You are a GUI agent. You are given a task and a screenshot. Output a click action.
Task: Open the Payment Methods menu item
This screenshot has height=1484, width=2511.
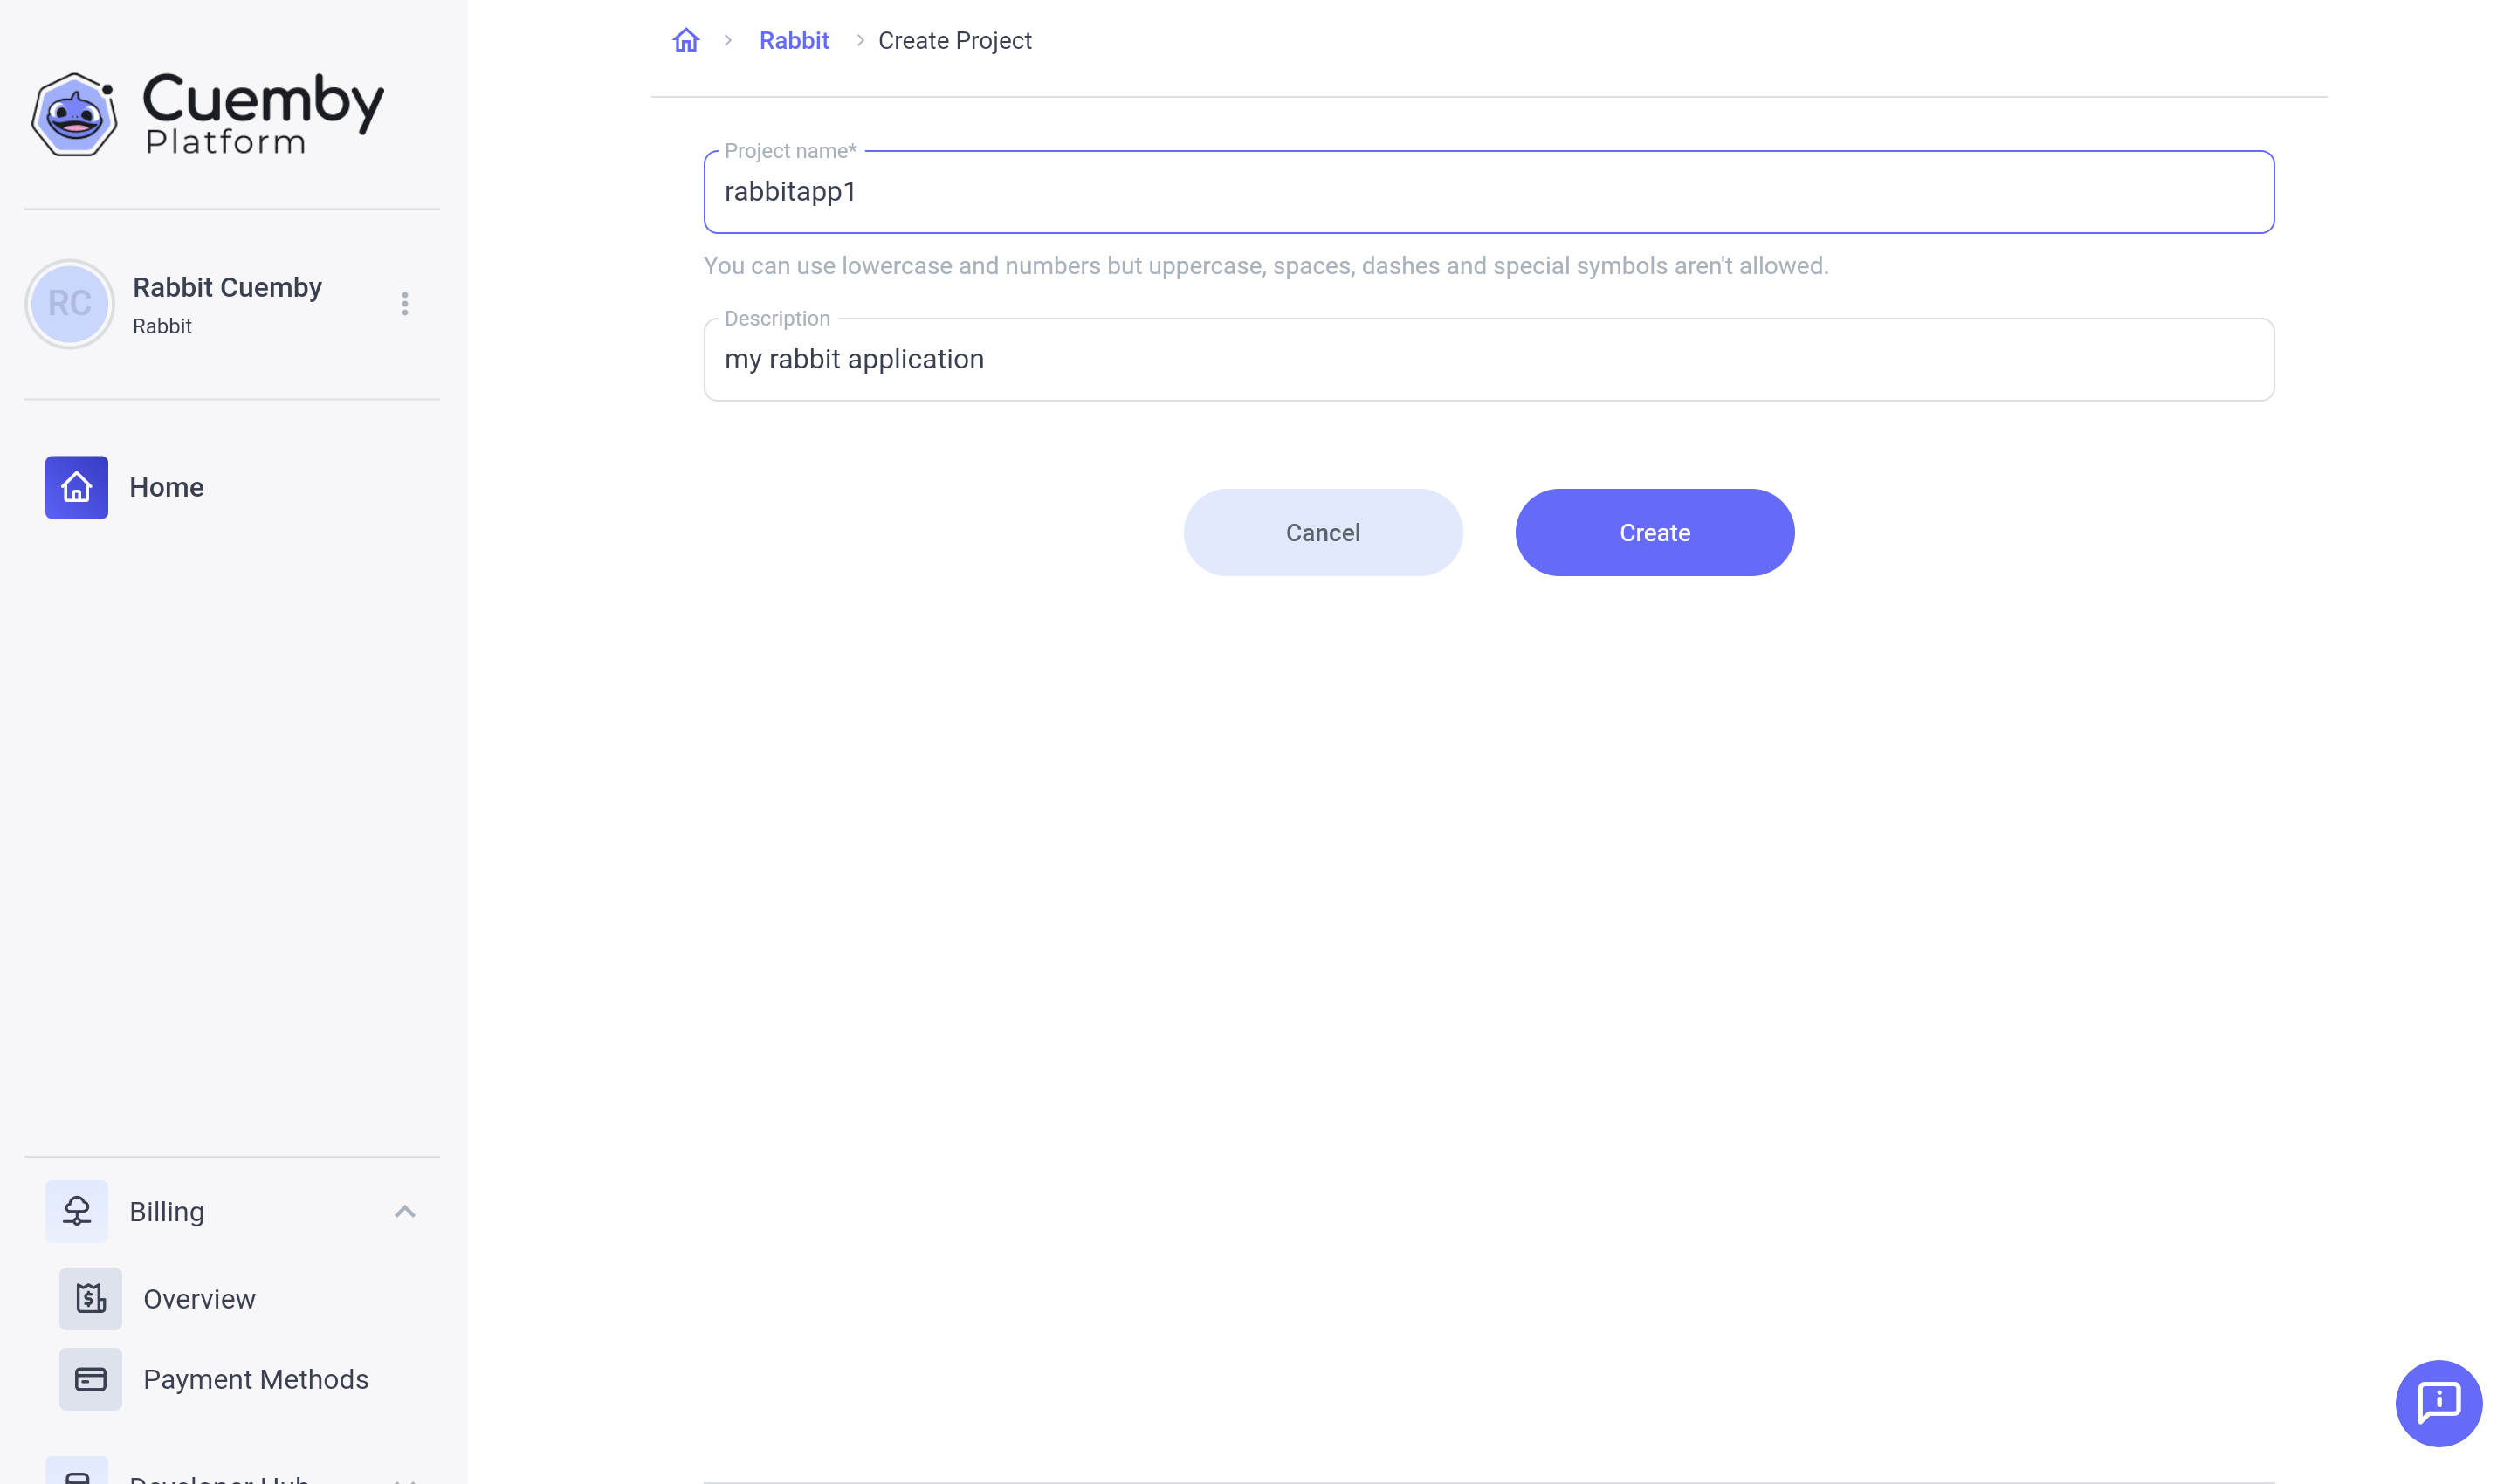[256, 1380]
